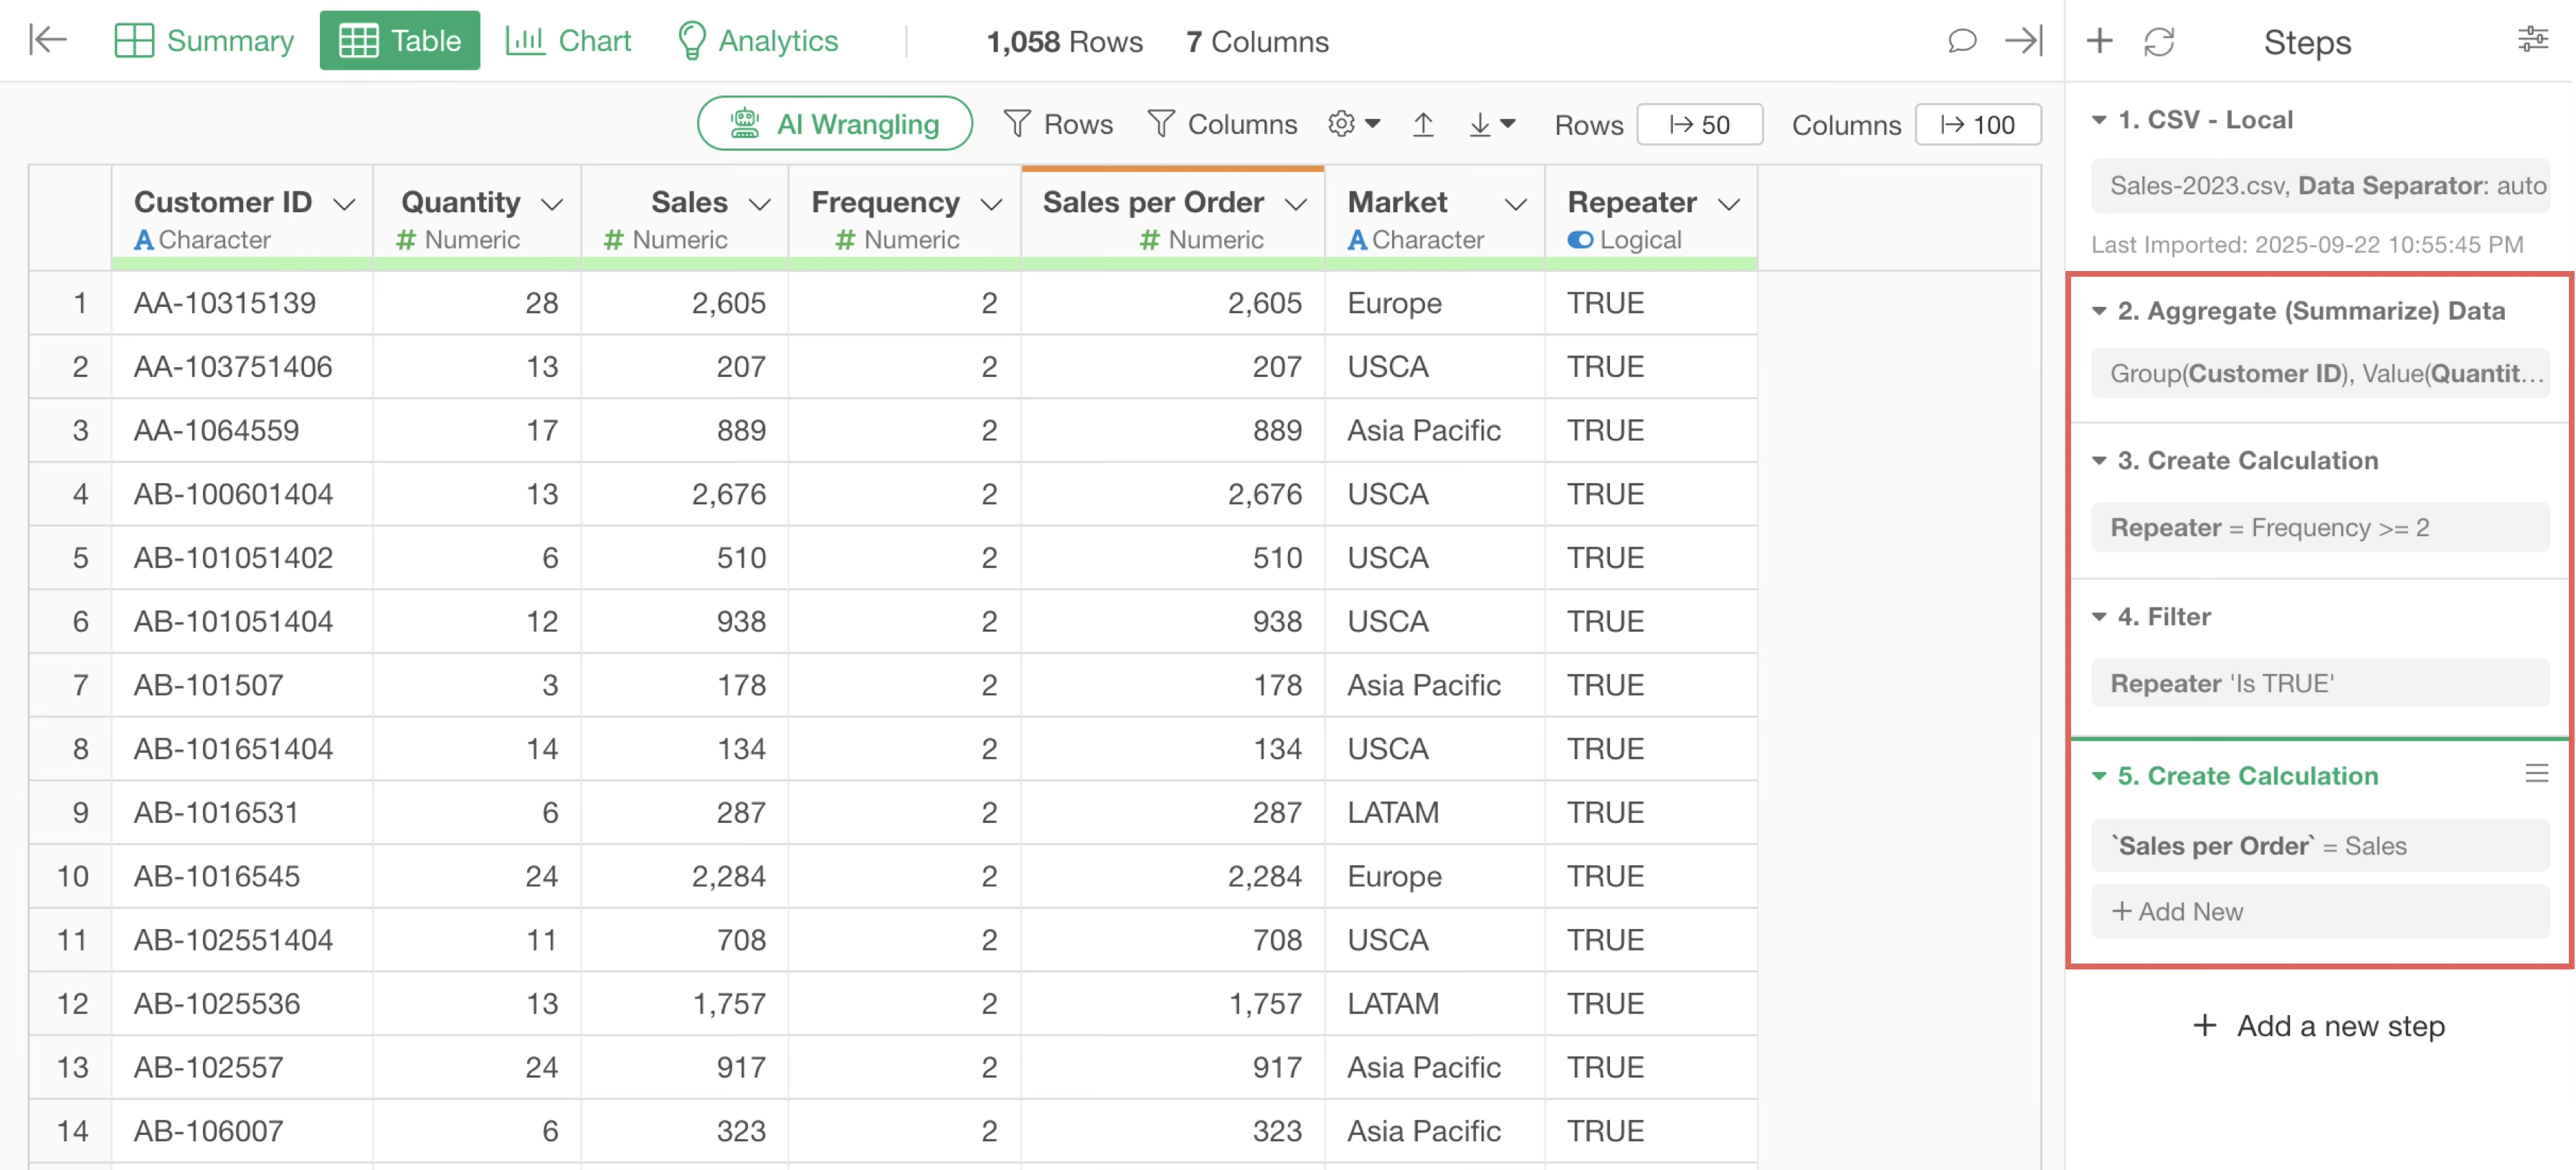
Task: Open the Steps settings sliders icon
Action: point(2532,40)
